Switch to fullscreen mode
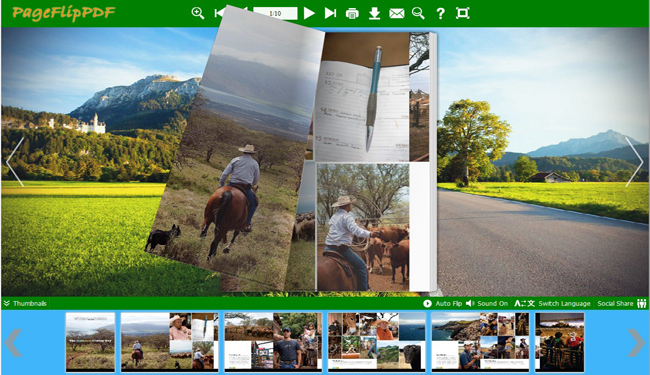The width and height of the screenshot is (650, 375). click(463, 13)
